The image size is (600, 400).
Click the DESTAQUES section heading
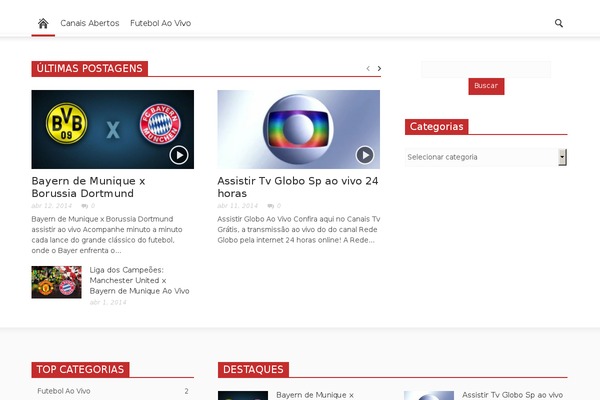click(253, 369)
